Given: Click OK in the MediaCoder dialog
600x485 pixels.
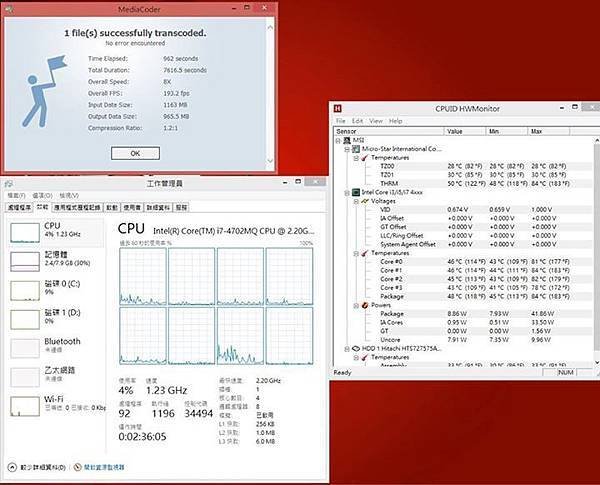Looking at the screenshot, I should point(135,154).
